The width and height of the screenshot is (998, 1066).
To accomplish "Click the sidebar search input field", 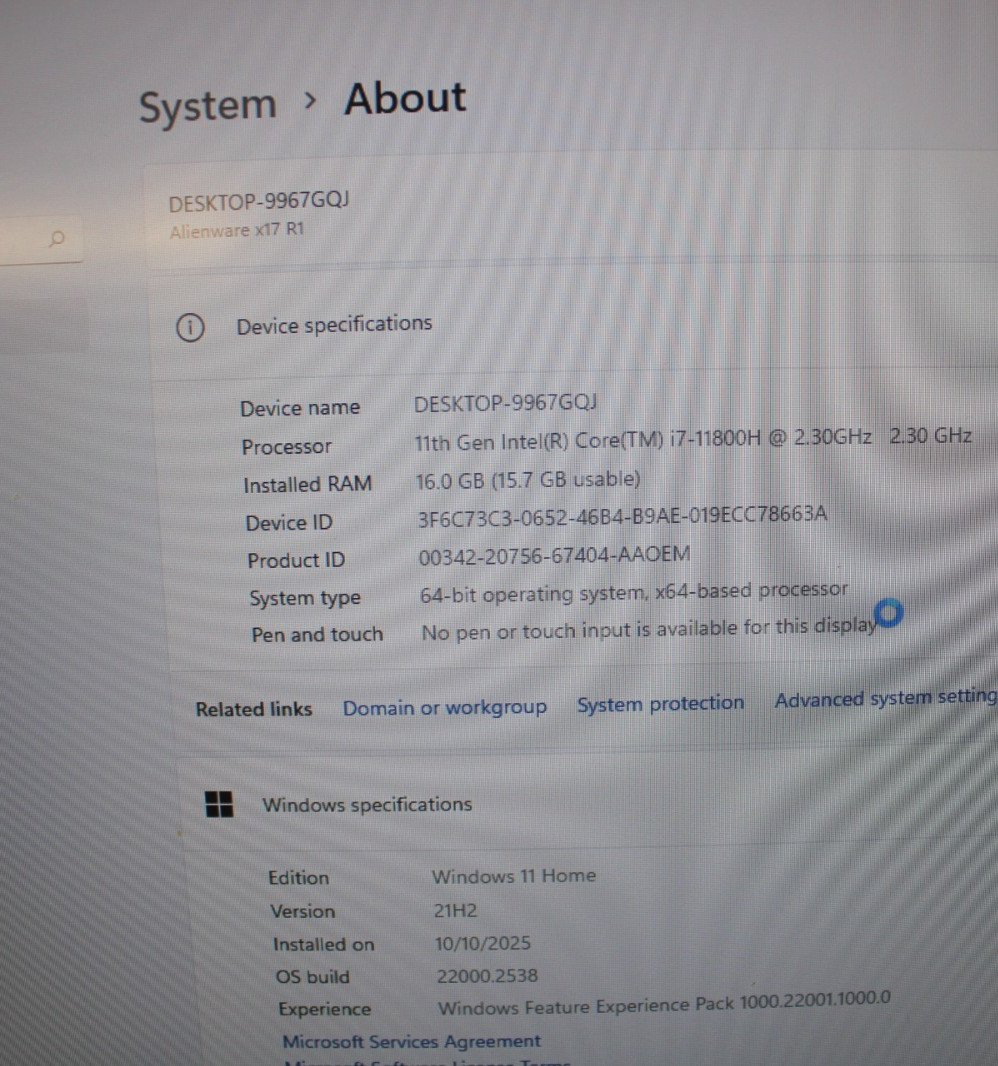I will 41,239.
